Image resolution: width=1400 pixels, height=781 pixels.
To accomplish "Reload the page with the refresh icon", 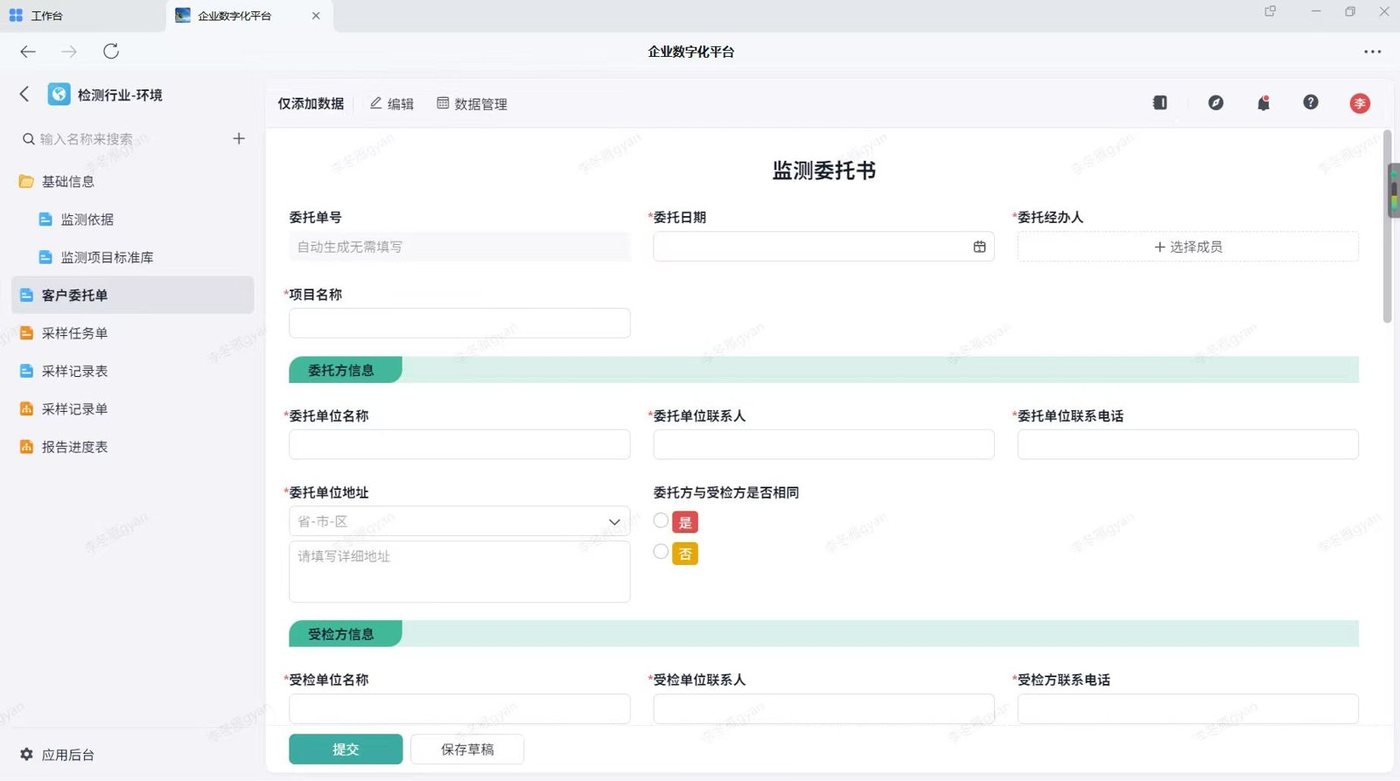I will coord(111,51).
